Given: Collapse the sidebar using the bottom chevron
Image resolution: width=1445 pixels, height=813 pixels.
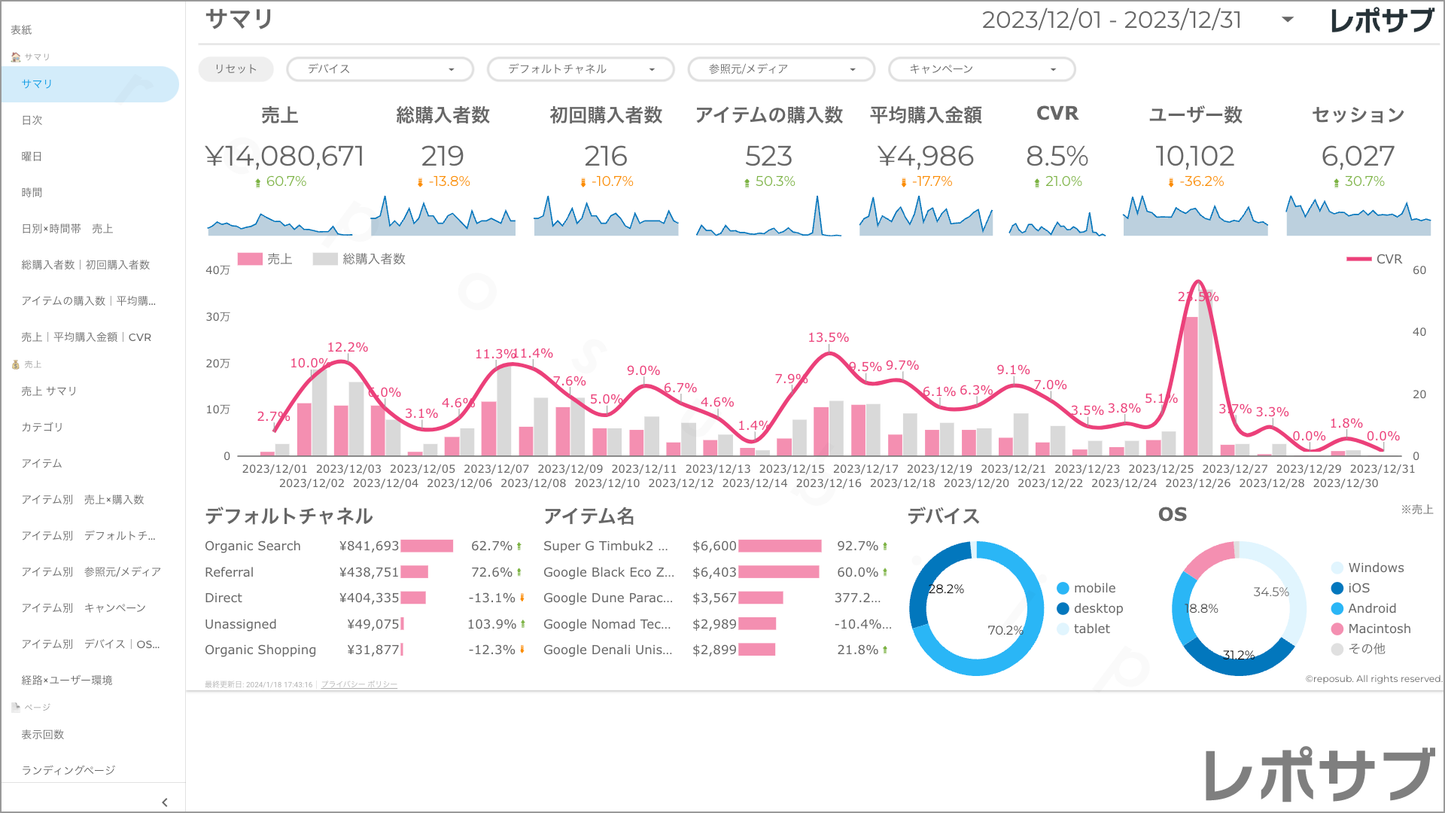Looking at the screenshot, I should click(x=165, y=802).
